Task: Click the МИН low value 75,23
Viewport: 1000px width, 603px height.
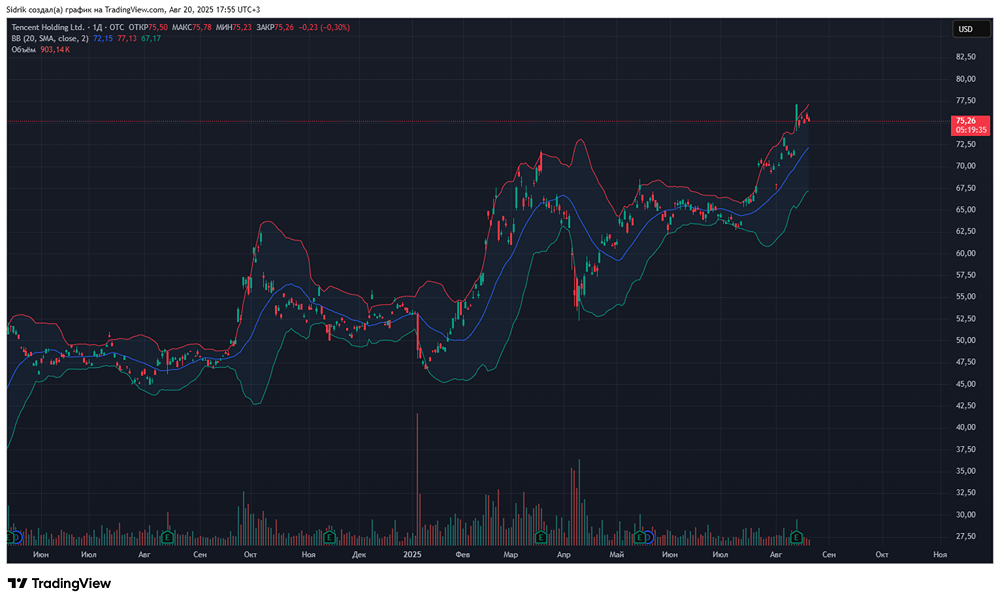Action: (x=242, y=27)
